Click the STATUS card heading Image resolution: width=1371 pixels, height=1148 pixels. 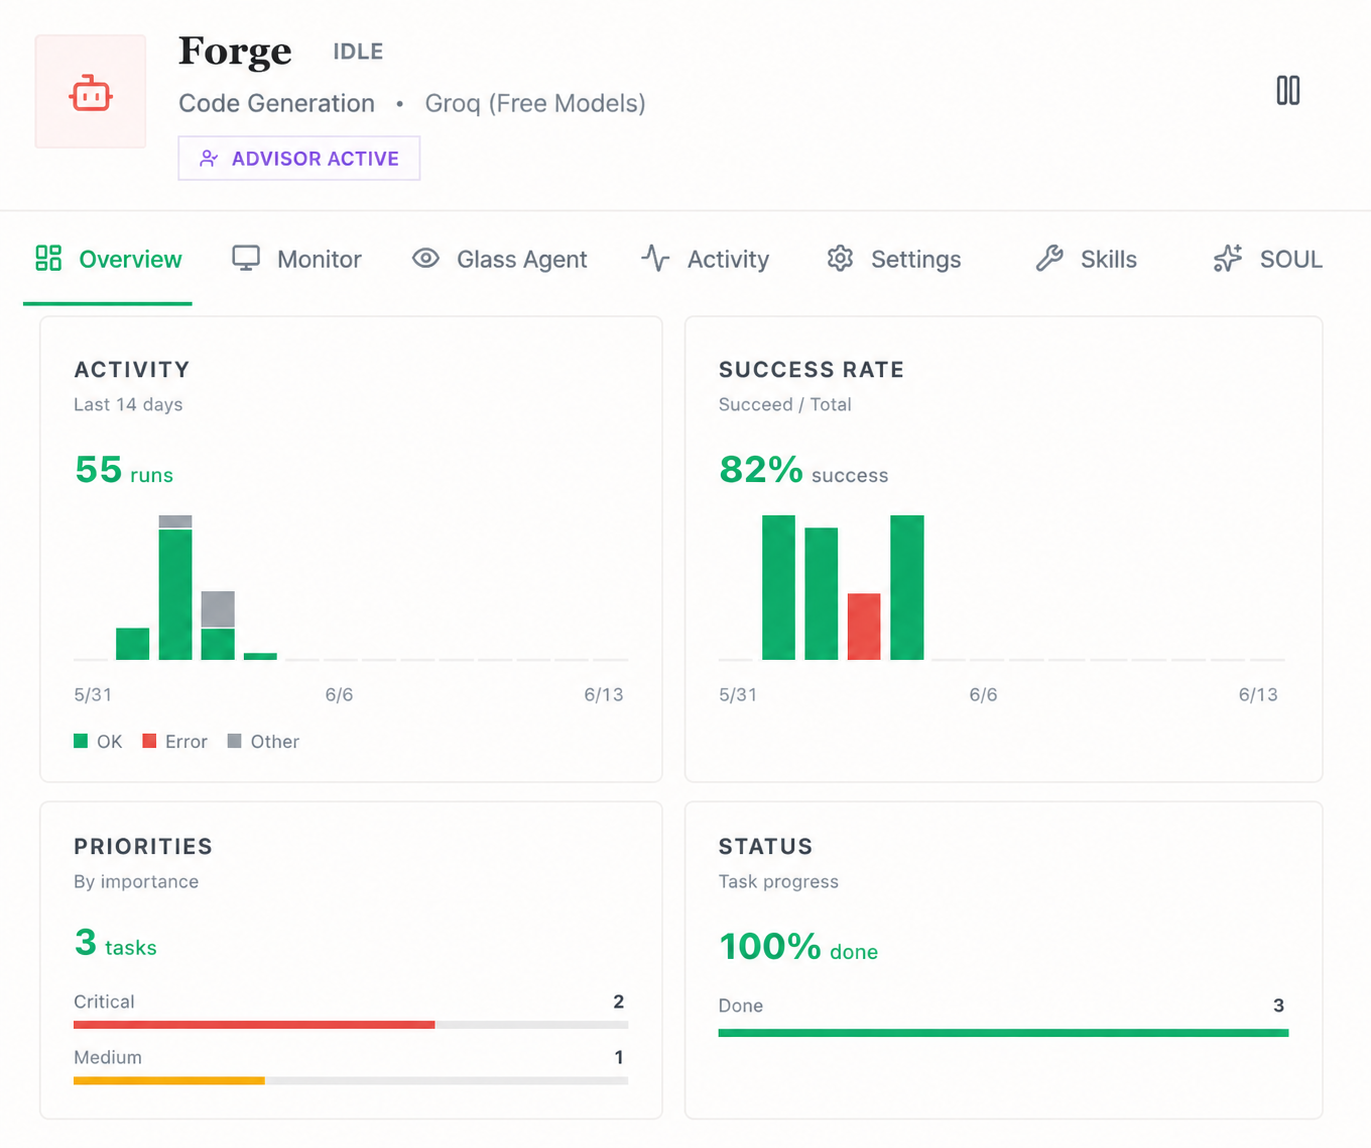pyautogui.click(x=765, y=846)
